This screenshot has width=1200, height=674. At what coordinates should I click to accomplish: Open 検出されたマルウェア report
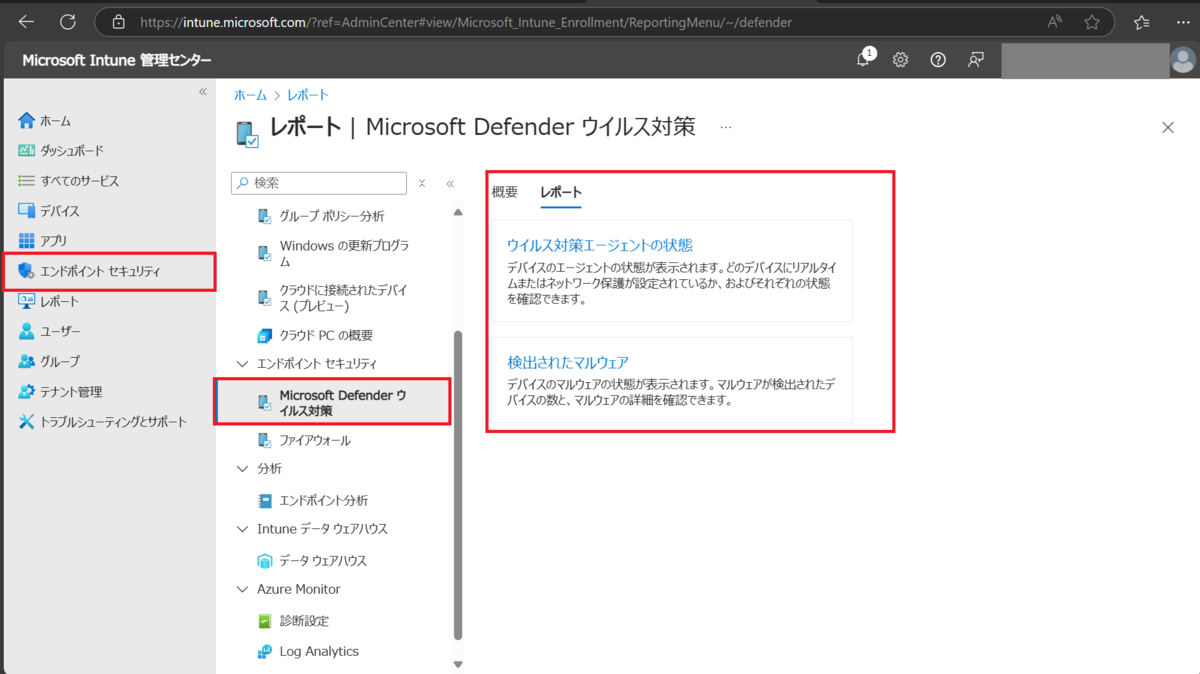(568, 362)
